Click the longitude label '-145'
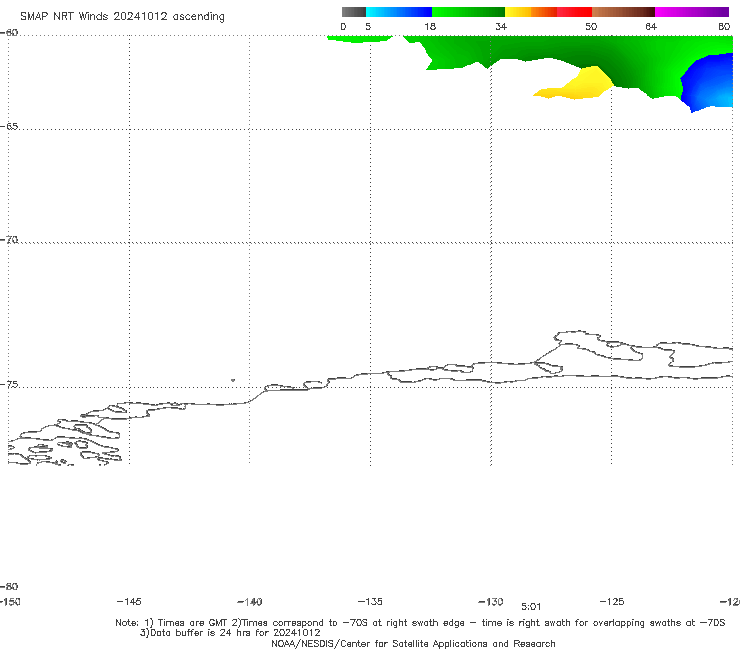The width and height of the screenshot is (740, 650). pyautogui.click(x=128, y=601)
